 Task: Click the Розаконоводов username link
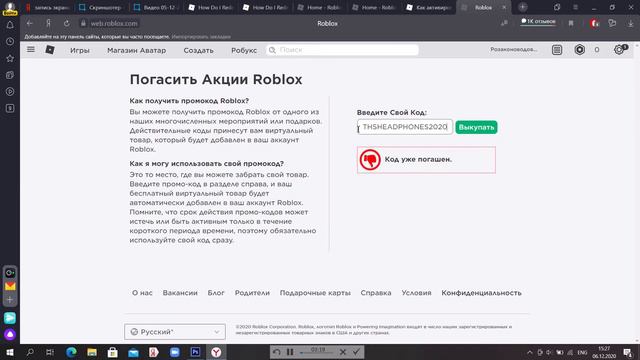tap(513, 49)
